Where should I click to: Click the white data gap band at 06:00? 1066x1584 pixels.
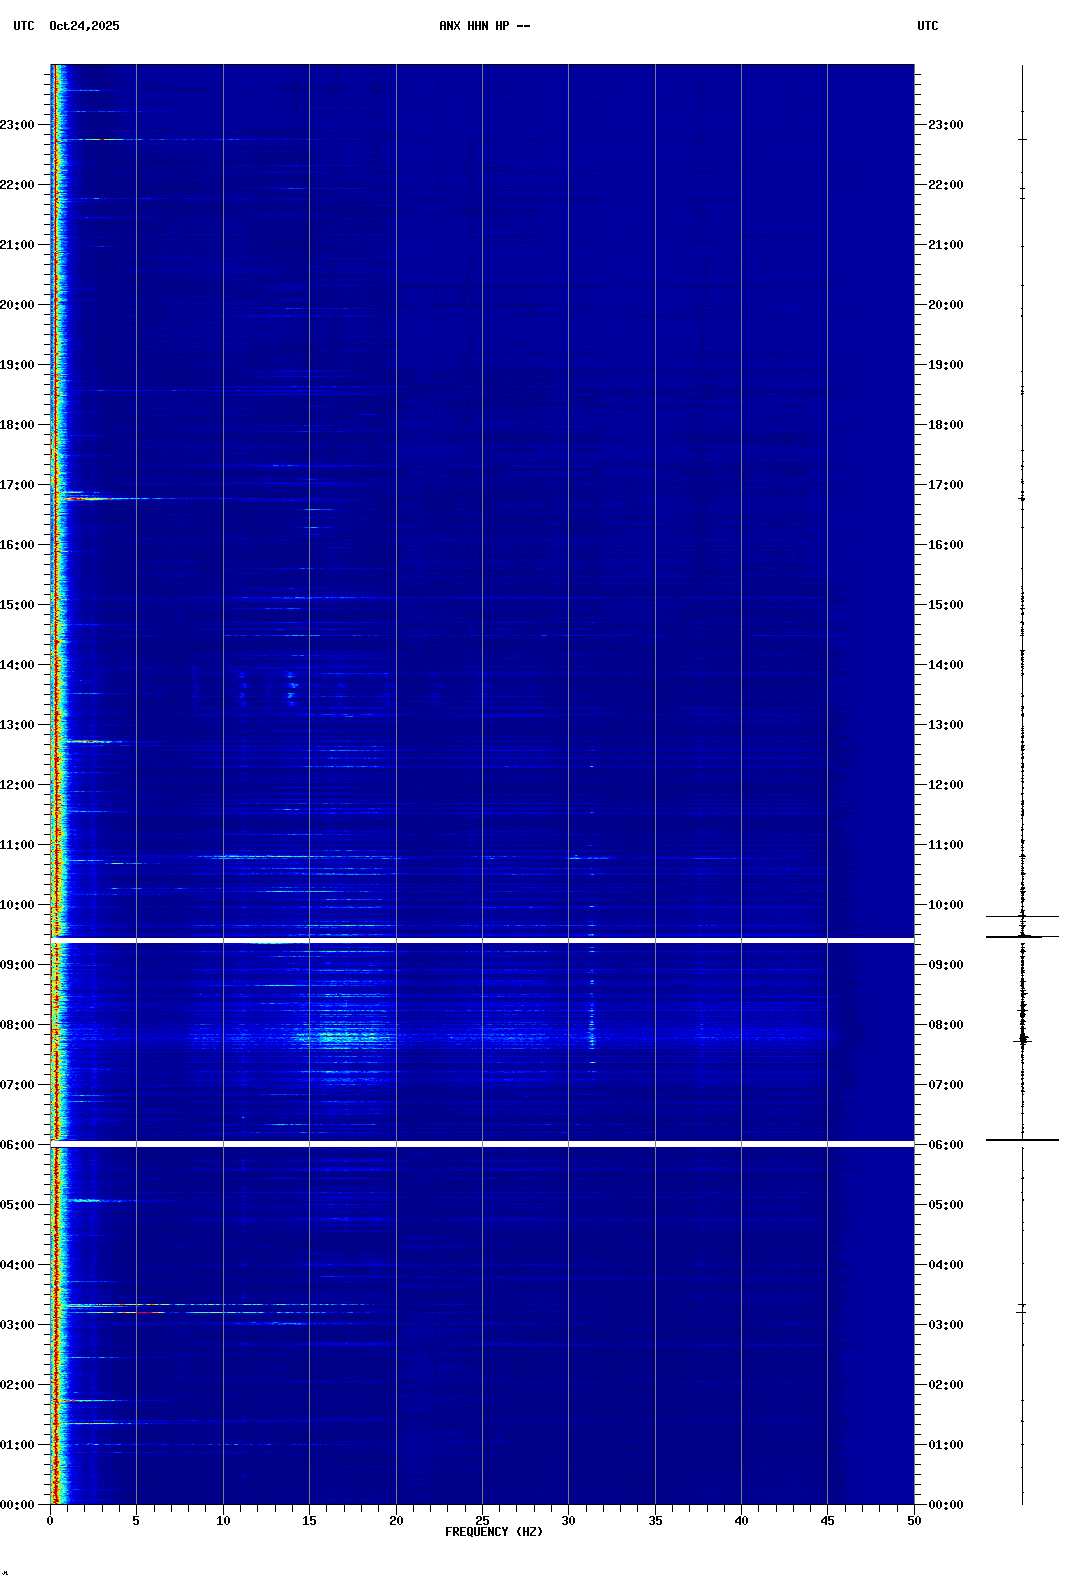[482, 1143]
